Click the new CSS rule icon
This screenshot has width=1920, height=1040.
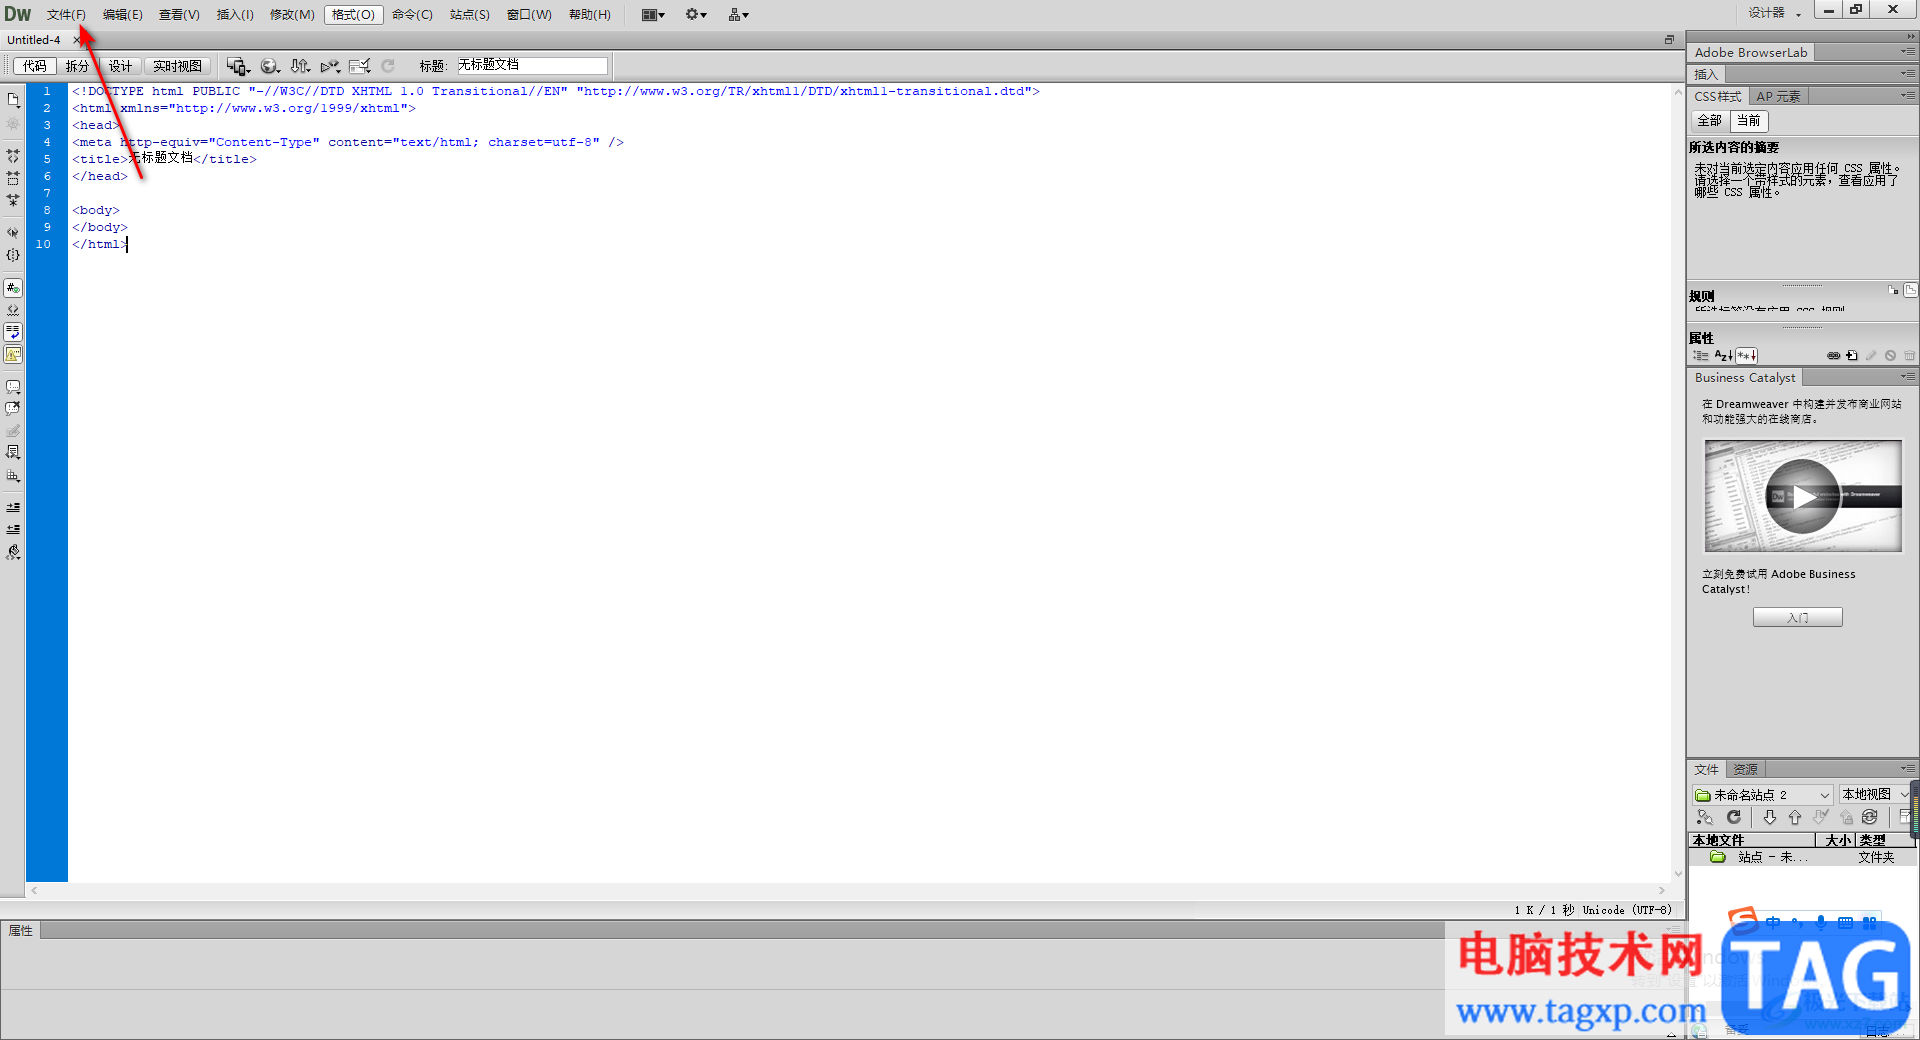point(1852,356)
